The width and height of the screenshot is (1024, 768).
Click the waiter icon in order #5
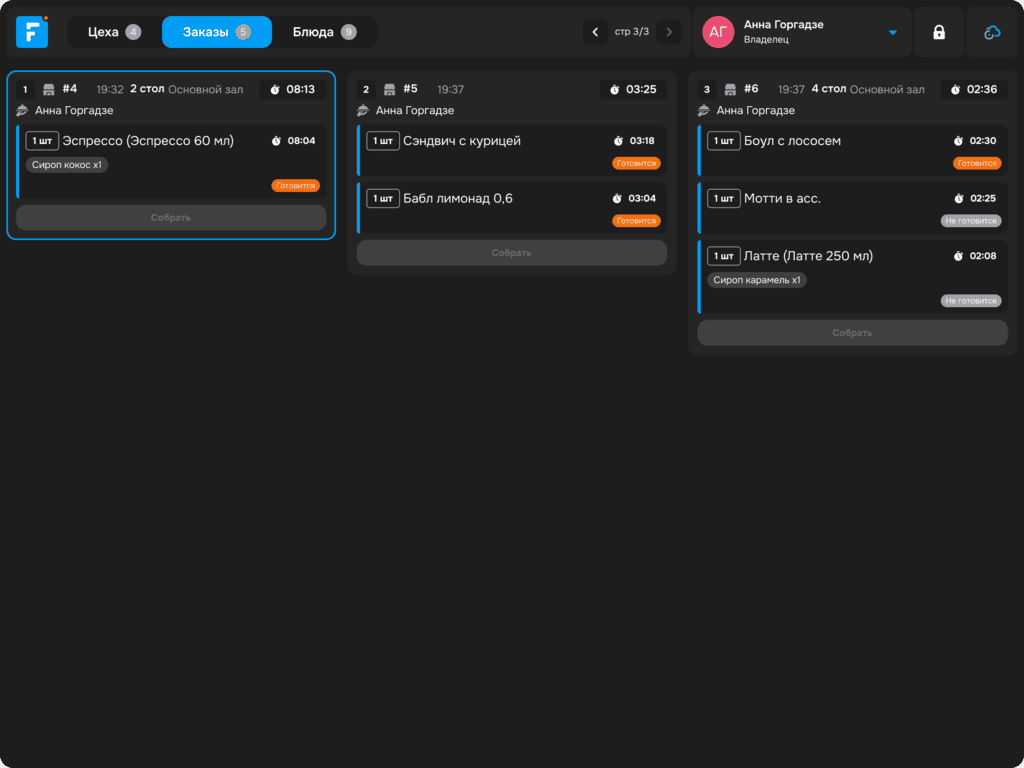coord(363,110)
